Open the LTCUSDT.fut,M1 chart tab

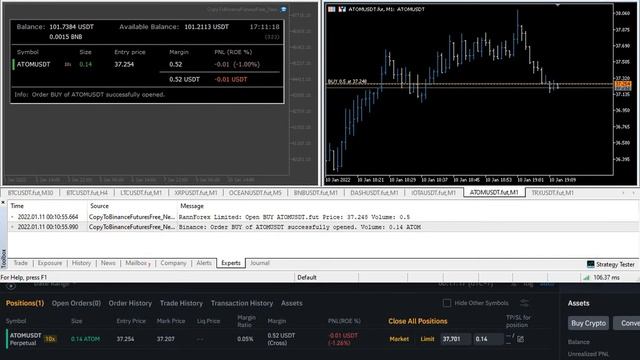tap(141, 193)
